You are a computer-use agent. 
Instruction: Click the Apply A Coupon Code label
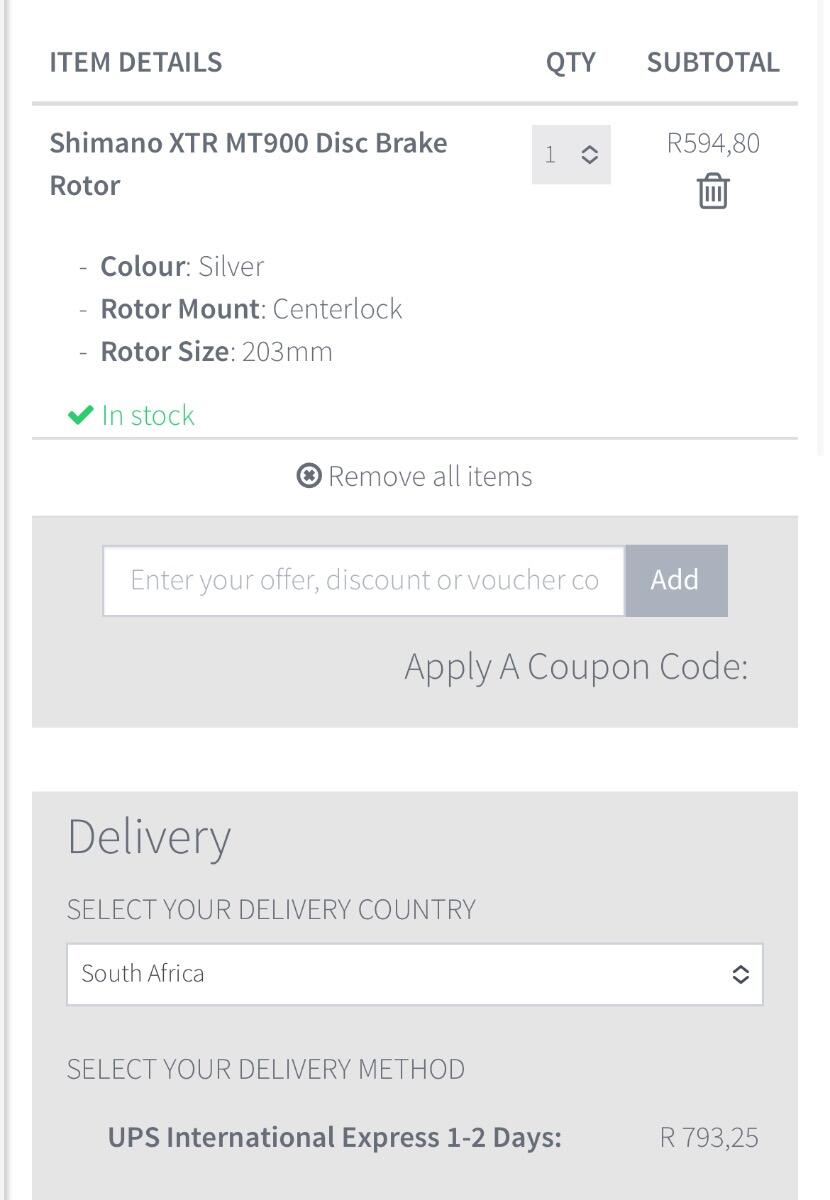576,667
